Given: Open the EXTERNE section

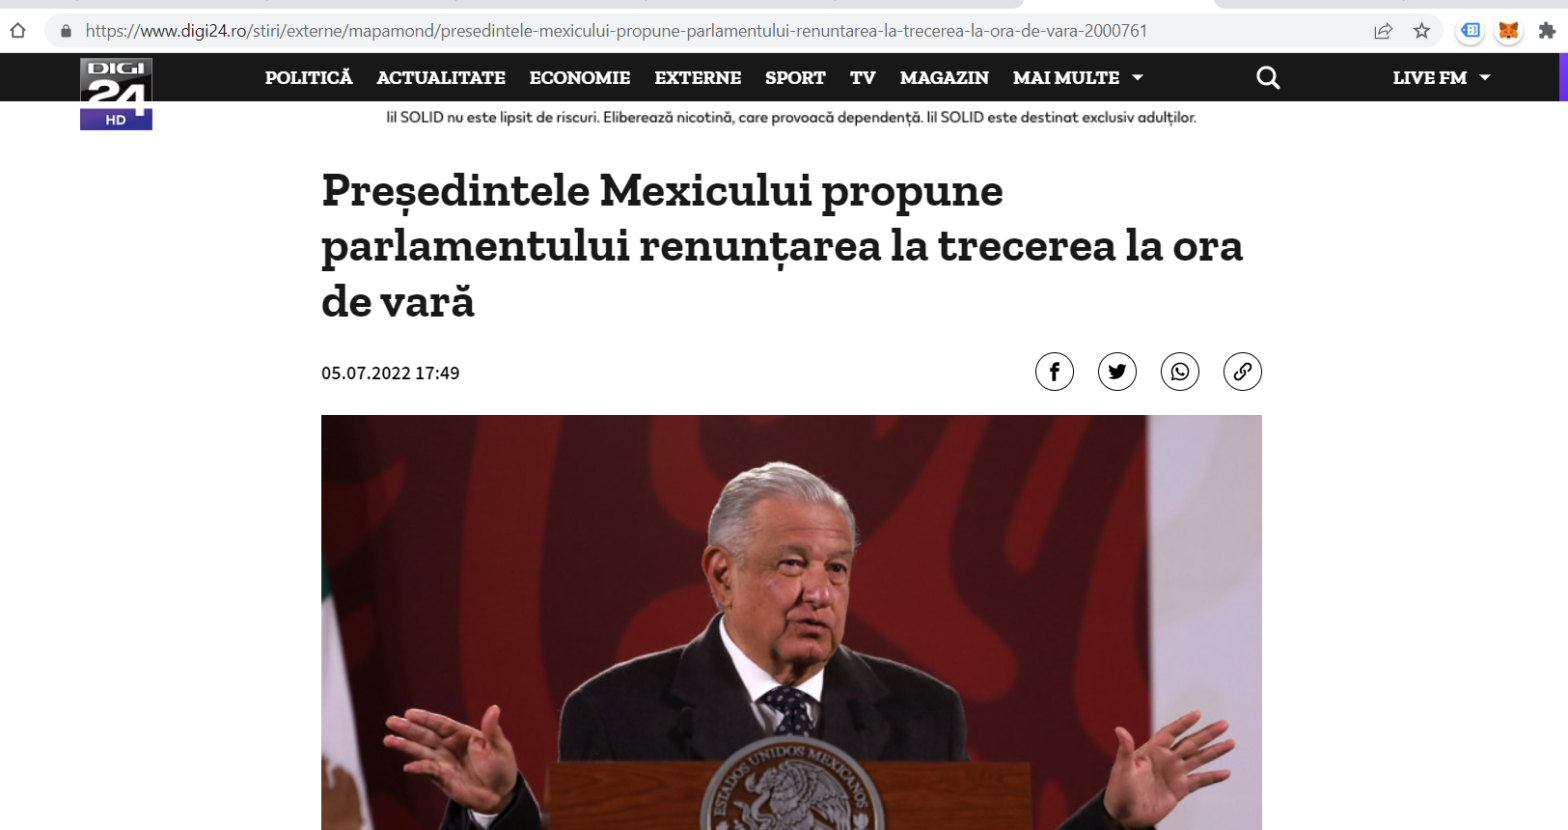Looking at the screenshot, I should tap(698, 78).
